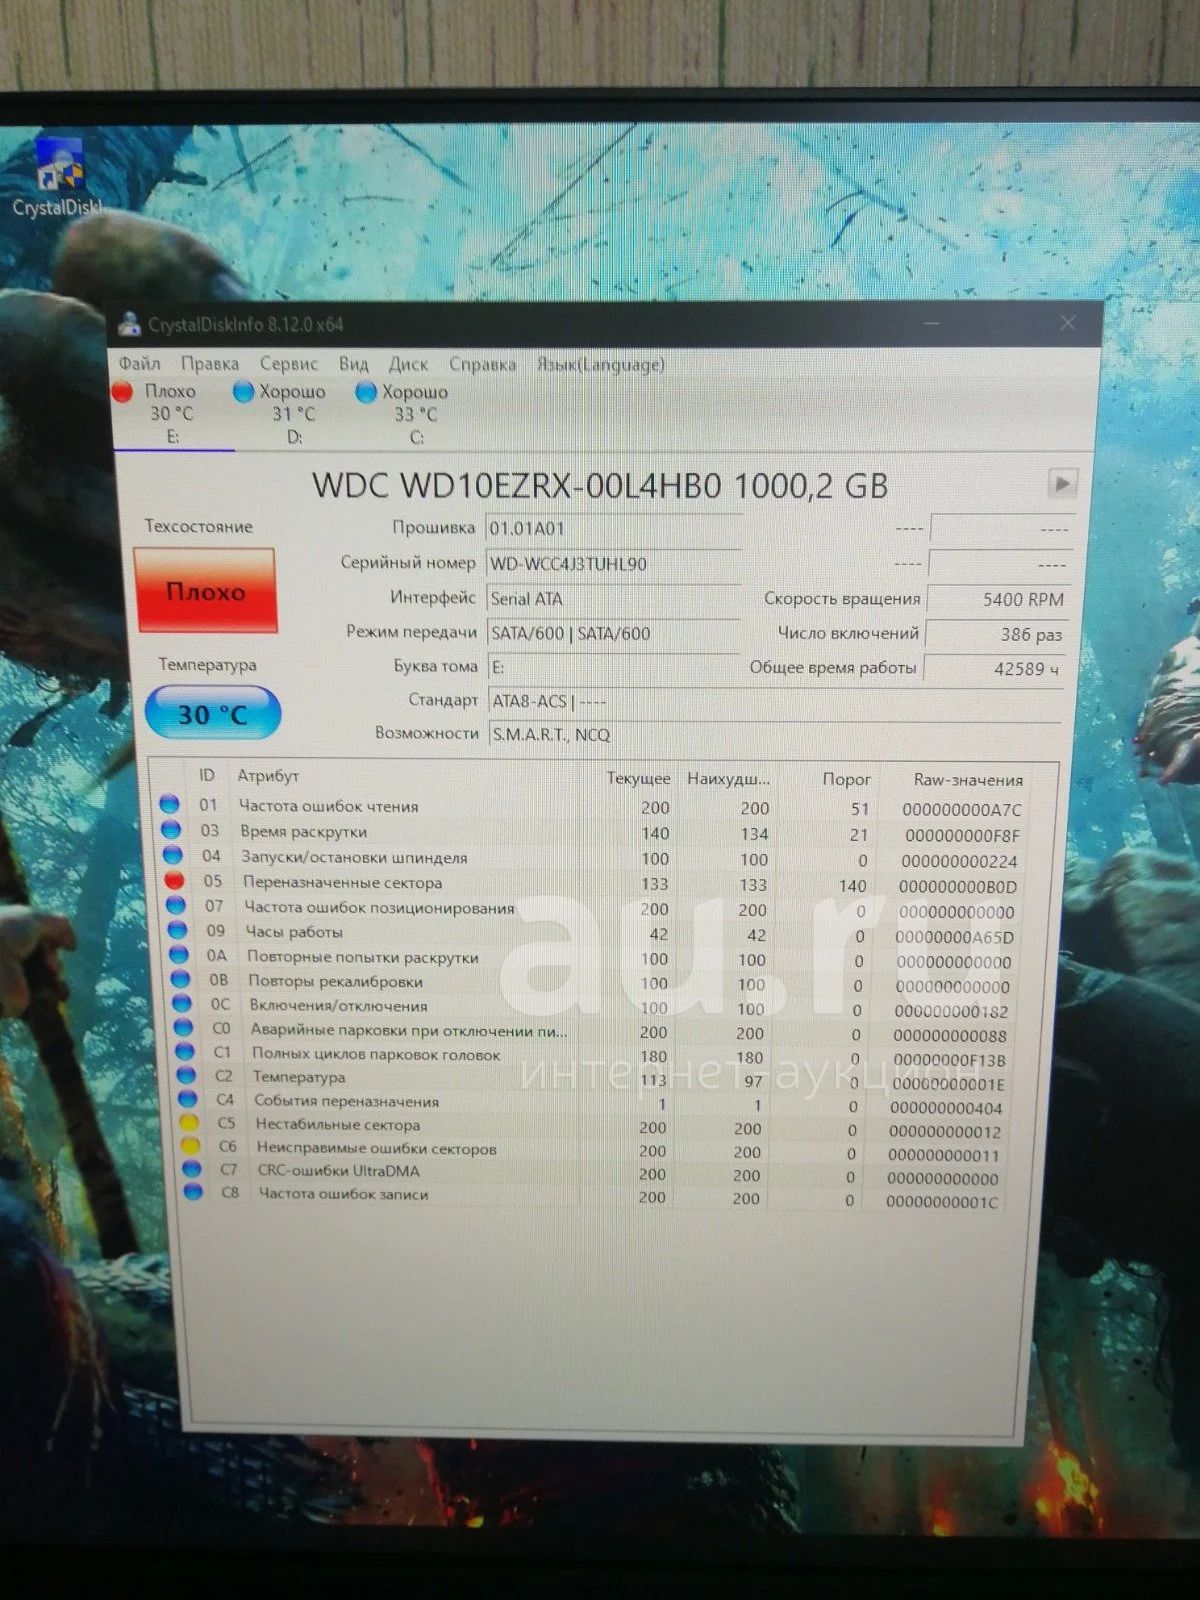Click status dot for 'Полных циклов парковок головок'
The height and width of the screenshot is (1600, 1200).
185,1051
